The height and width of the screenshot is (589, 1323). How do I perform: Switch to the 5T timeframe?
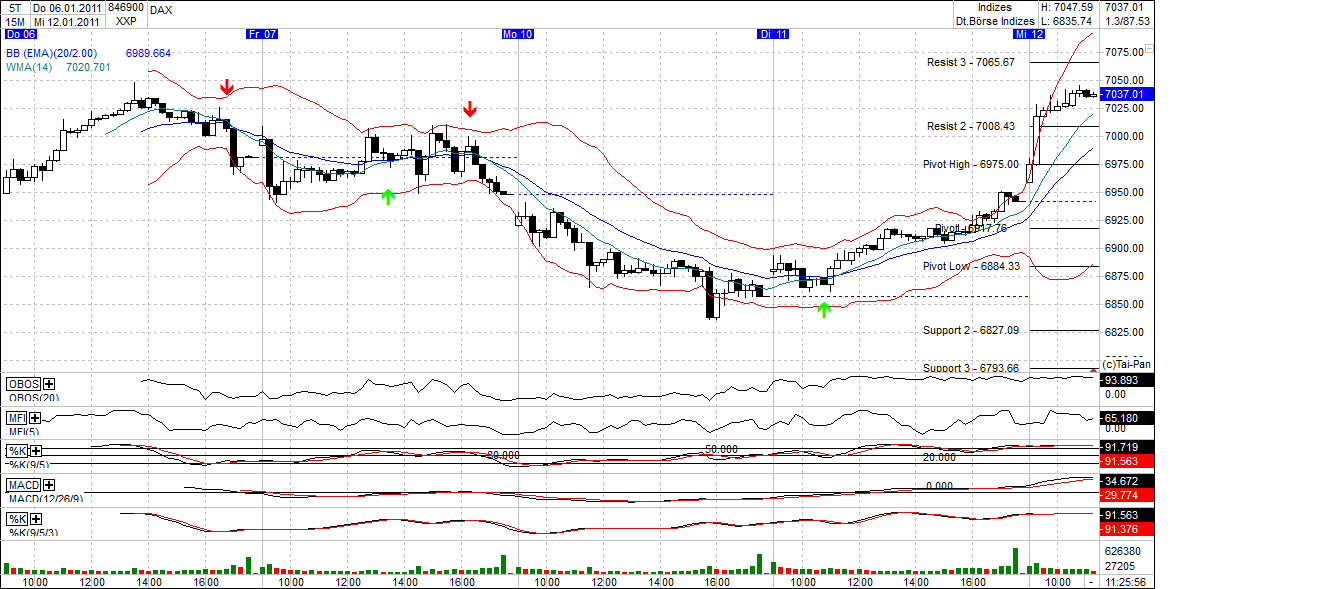(15, 8)
